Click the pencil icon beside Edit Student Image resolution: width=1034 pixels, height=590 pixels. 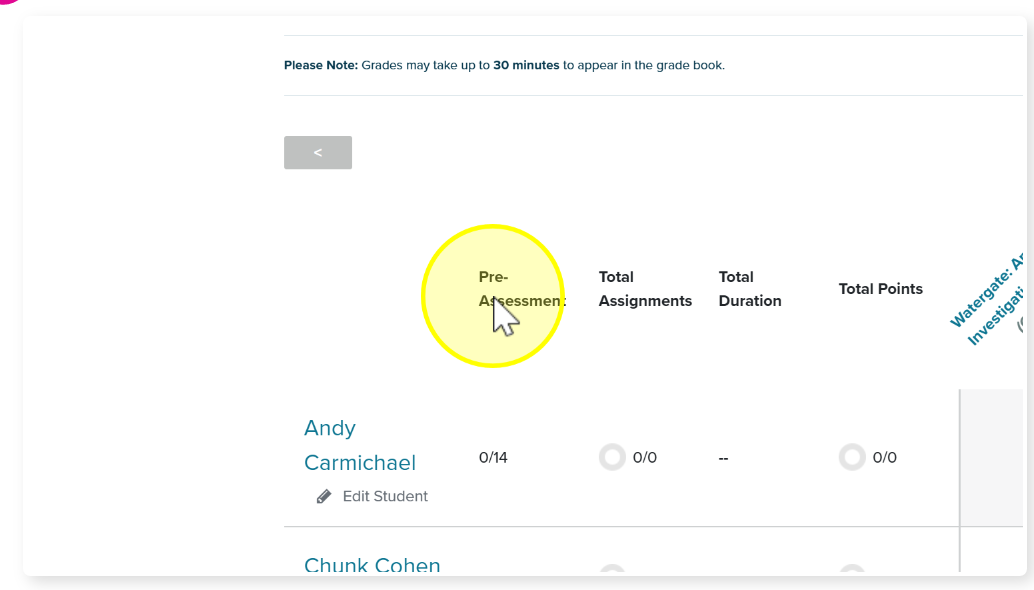pos(324,496)
